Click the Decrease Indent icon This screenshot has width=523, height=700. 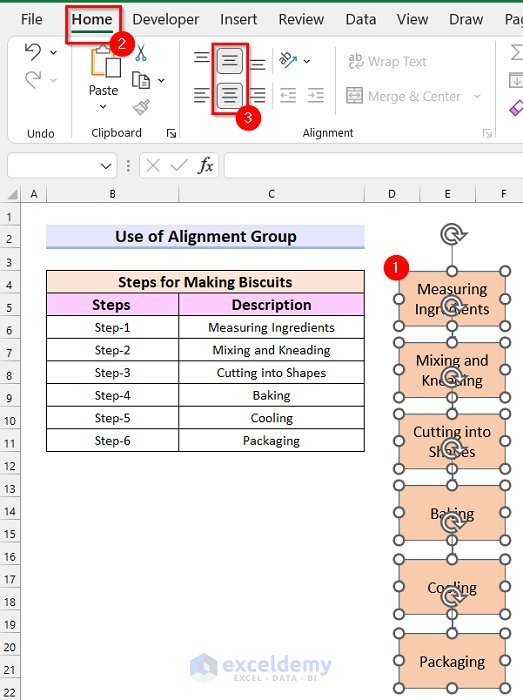[x=288, y=96]
